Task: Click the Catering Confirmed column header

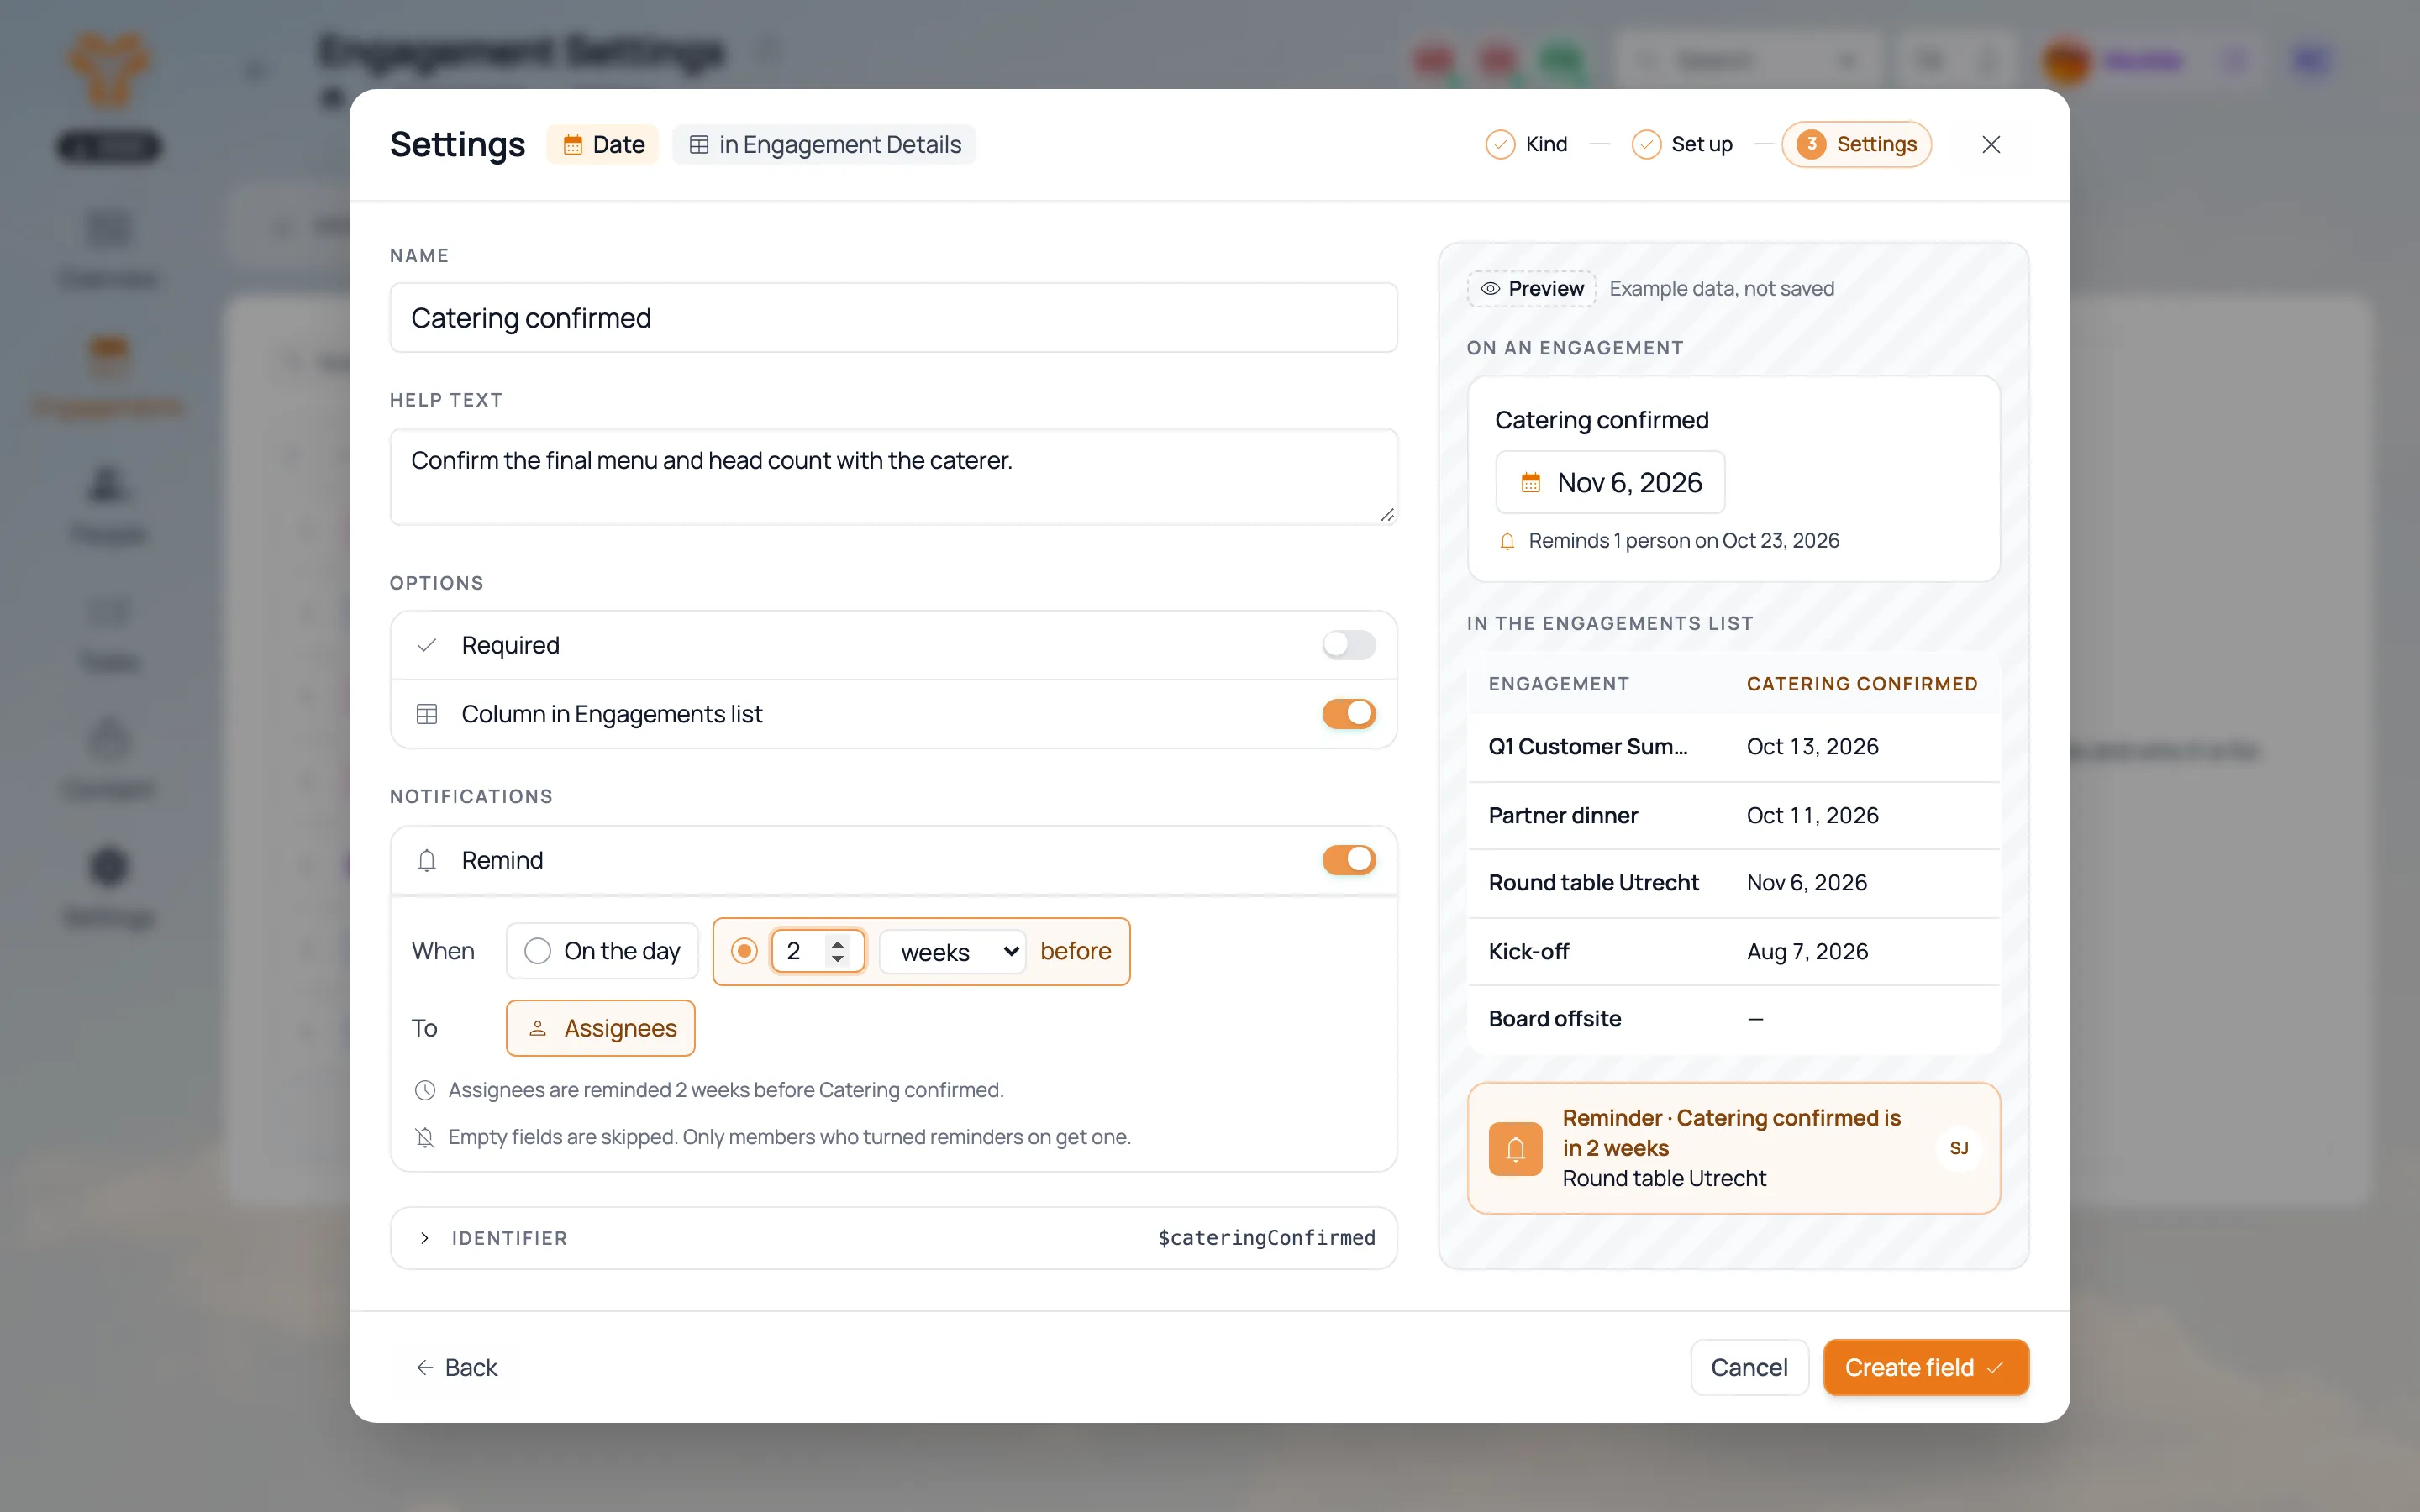Action: coord(1862,684)
